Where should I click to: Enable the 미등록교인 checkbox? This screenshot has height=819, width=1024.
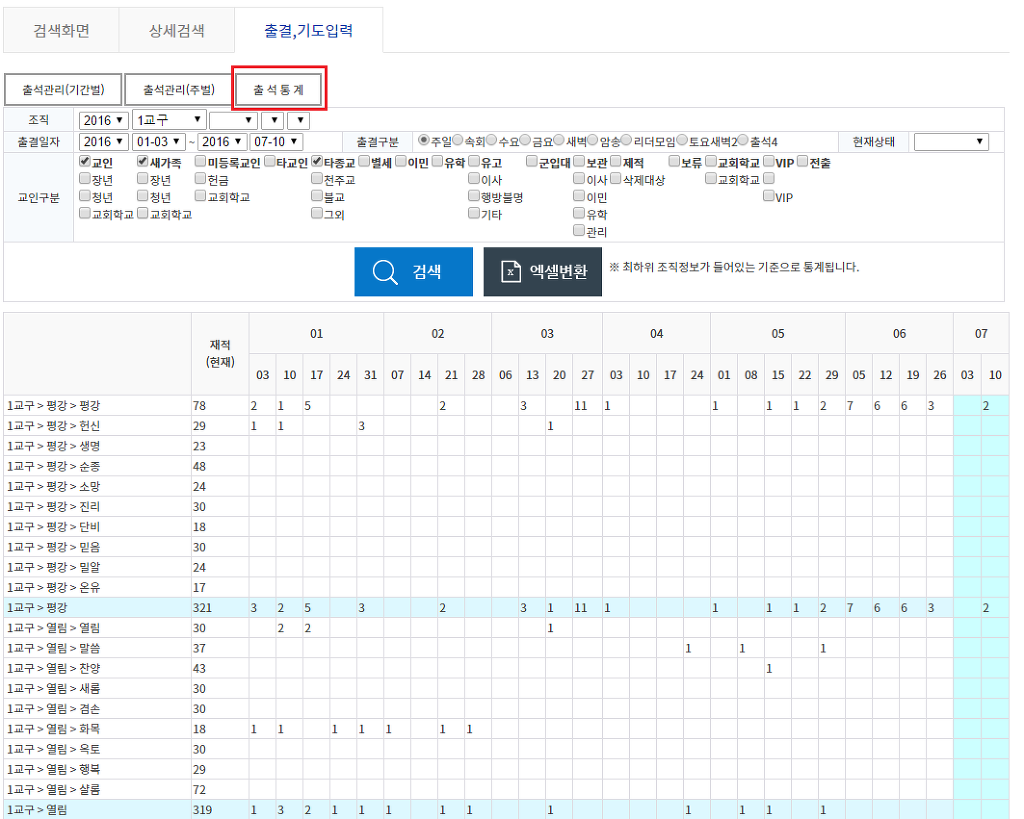[x=201, y=162]
